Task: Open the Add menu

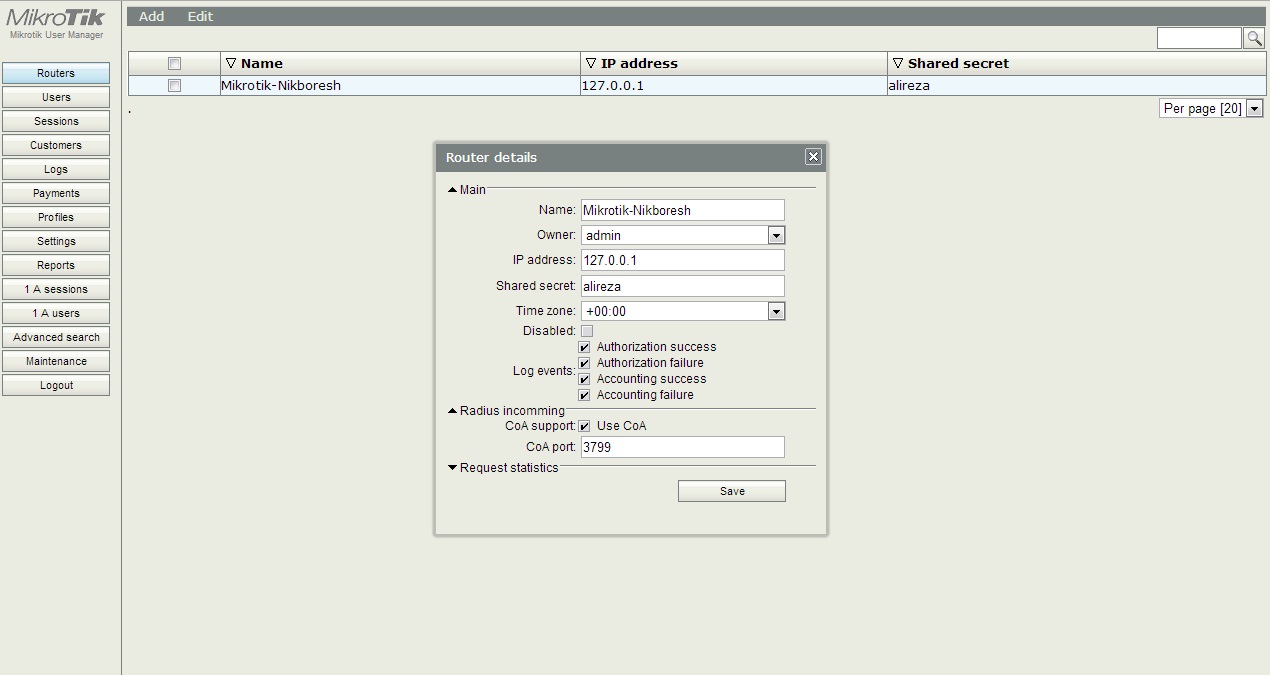Action: tap(152, 16)
